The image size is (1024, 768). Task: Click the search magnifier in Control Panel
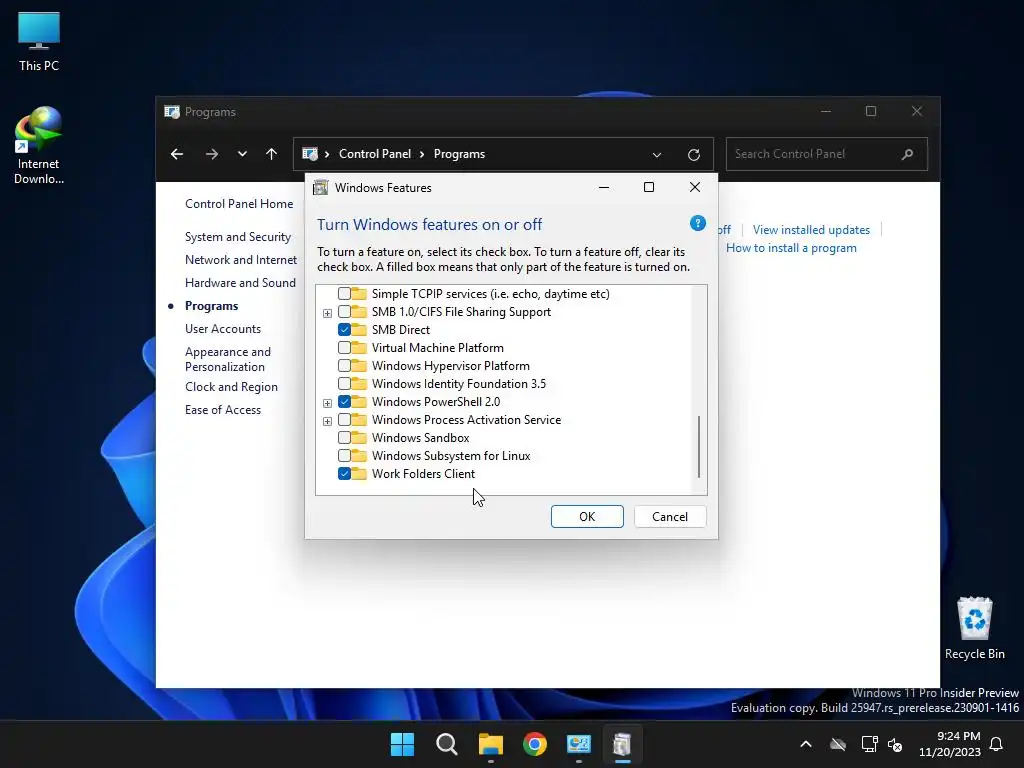pyautogui.click(x=907, y=154)
